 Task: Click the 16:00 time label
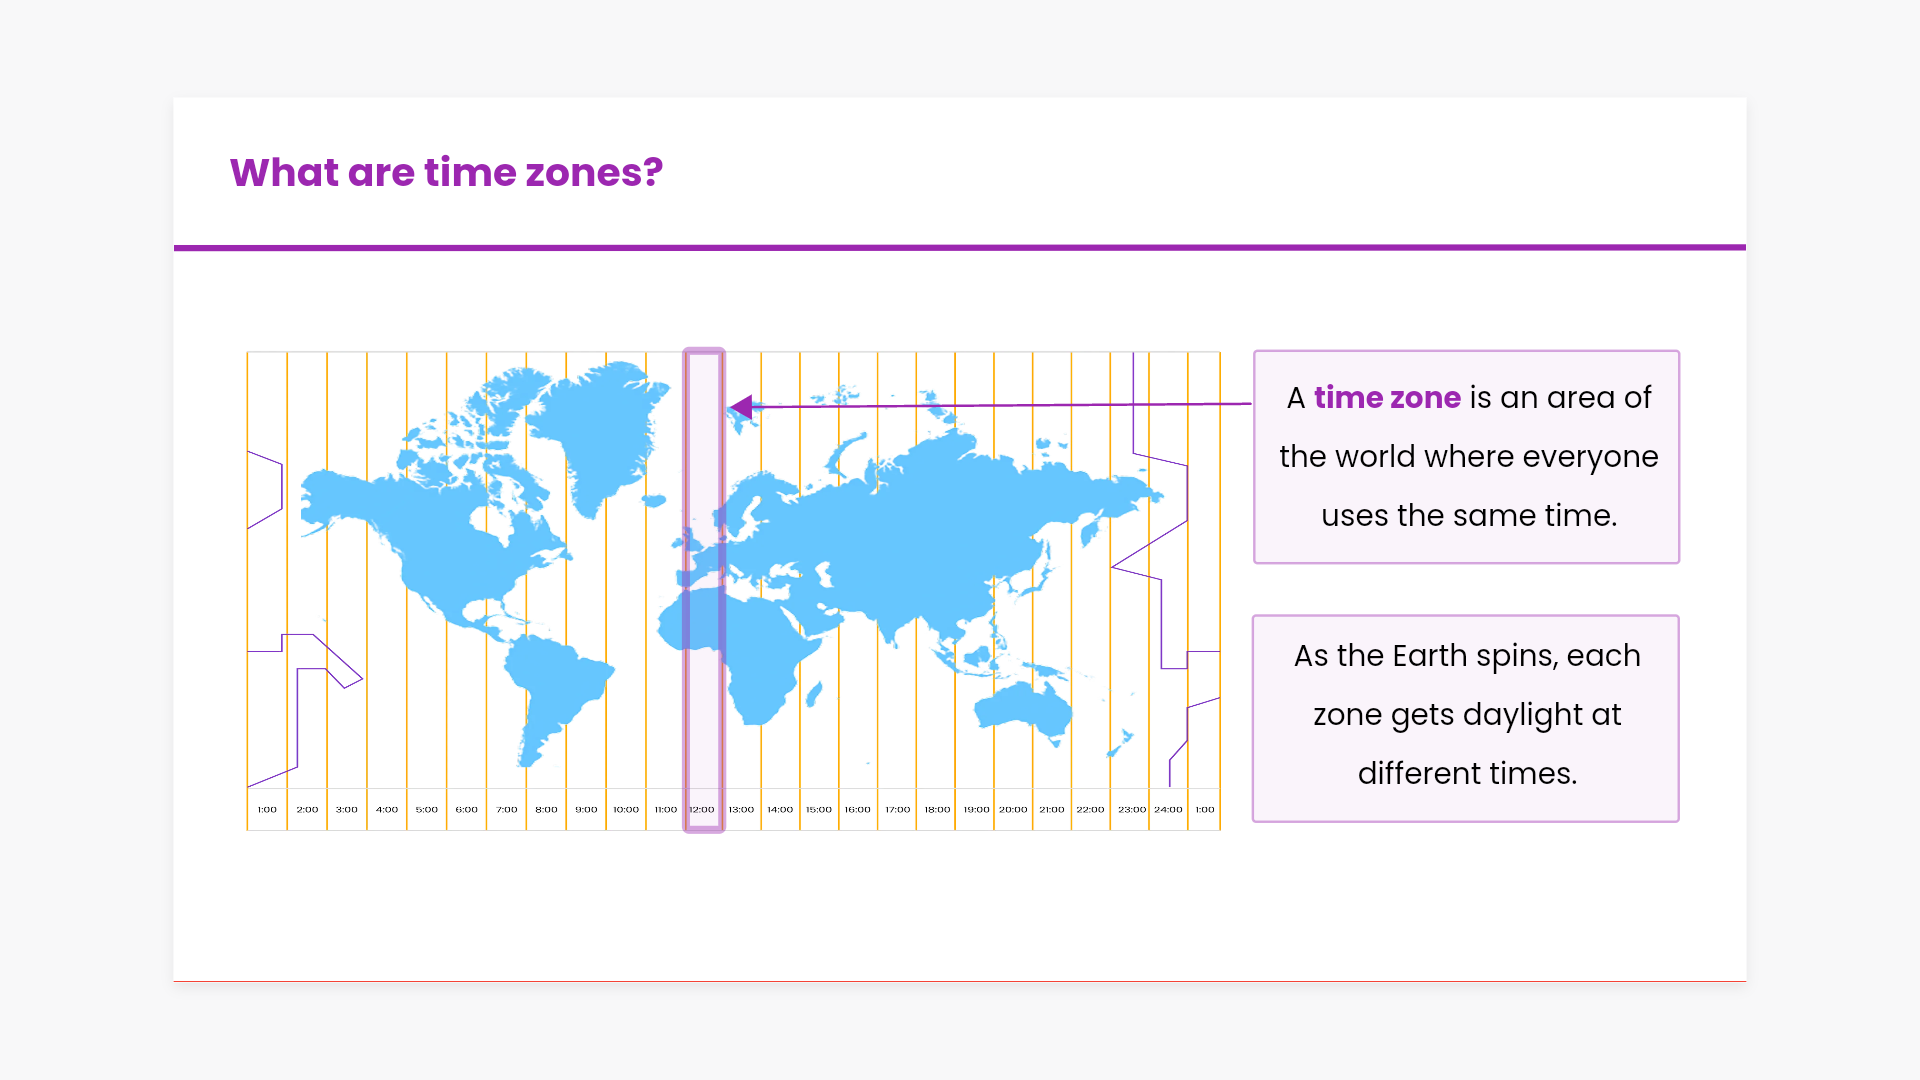tap(858, 810)
